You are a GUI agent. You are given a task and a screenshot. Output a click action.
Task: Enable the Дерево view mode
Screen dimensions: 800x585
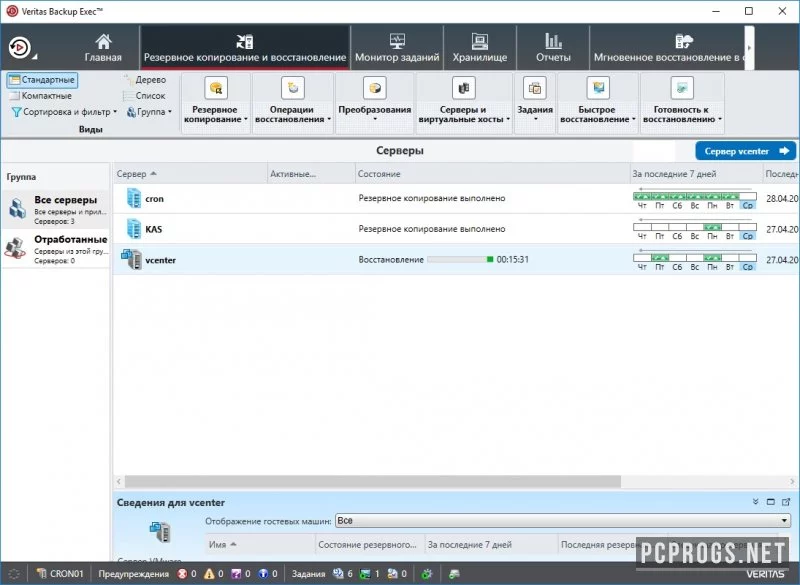pos(144,80)
